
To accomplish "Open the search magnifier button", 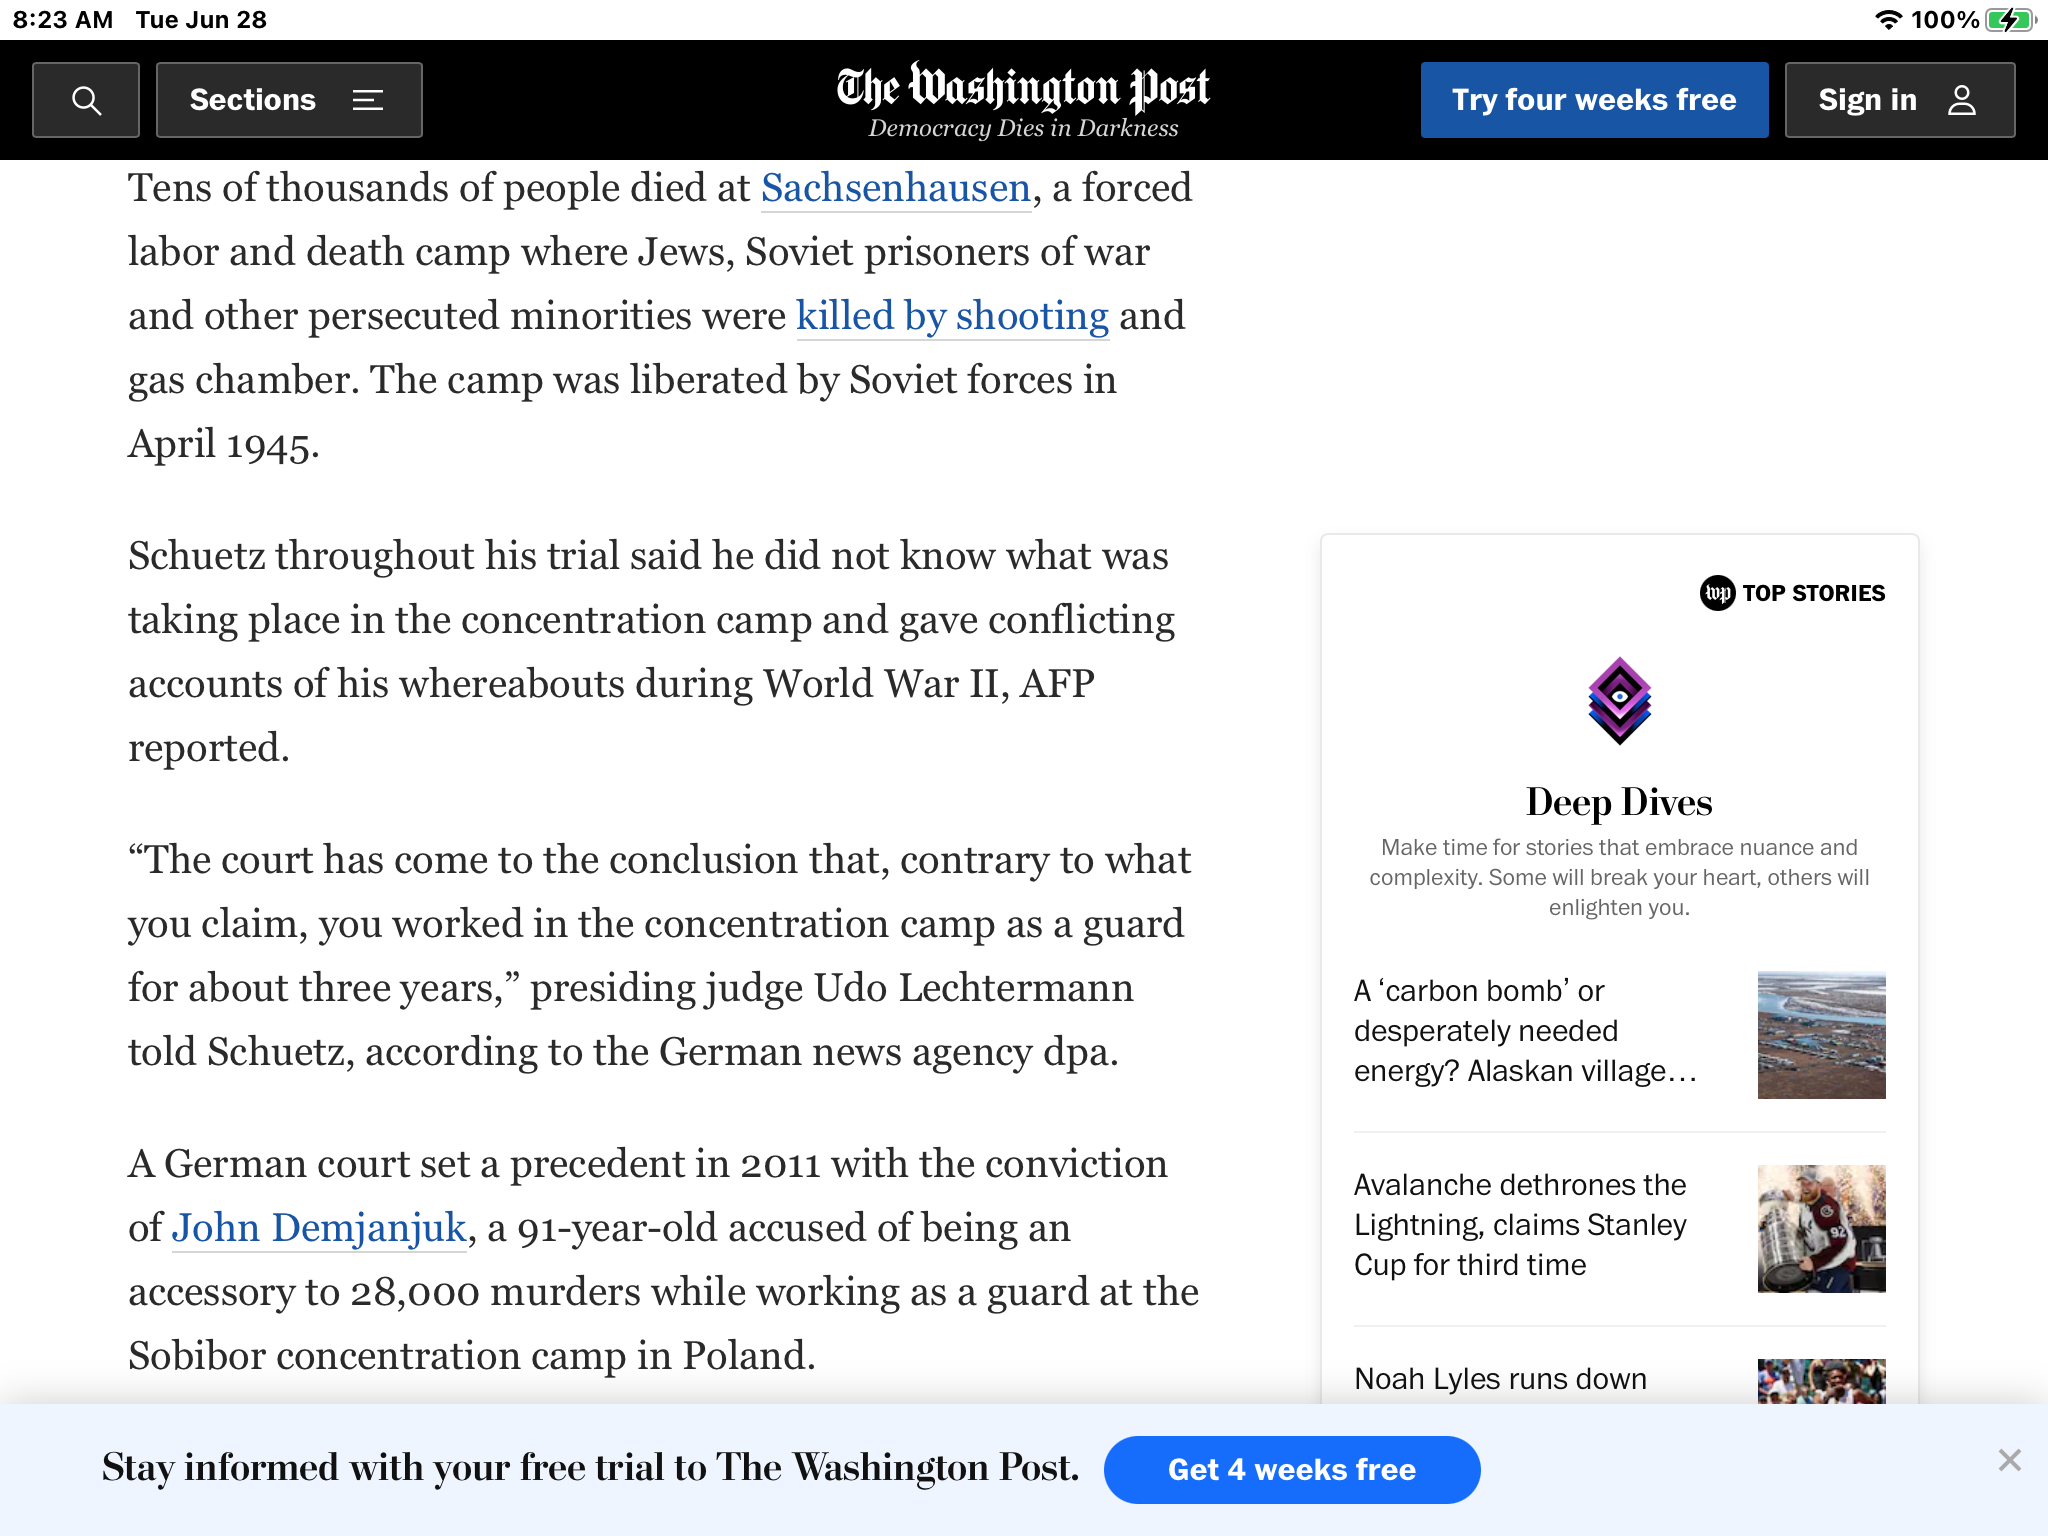I will click(x=86, y=100).
